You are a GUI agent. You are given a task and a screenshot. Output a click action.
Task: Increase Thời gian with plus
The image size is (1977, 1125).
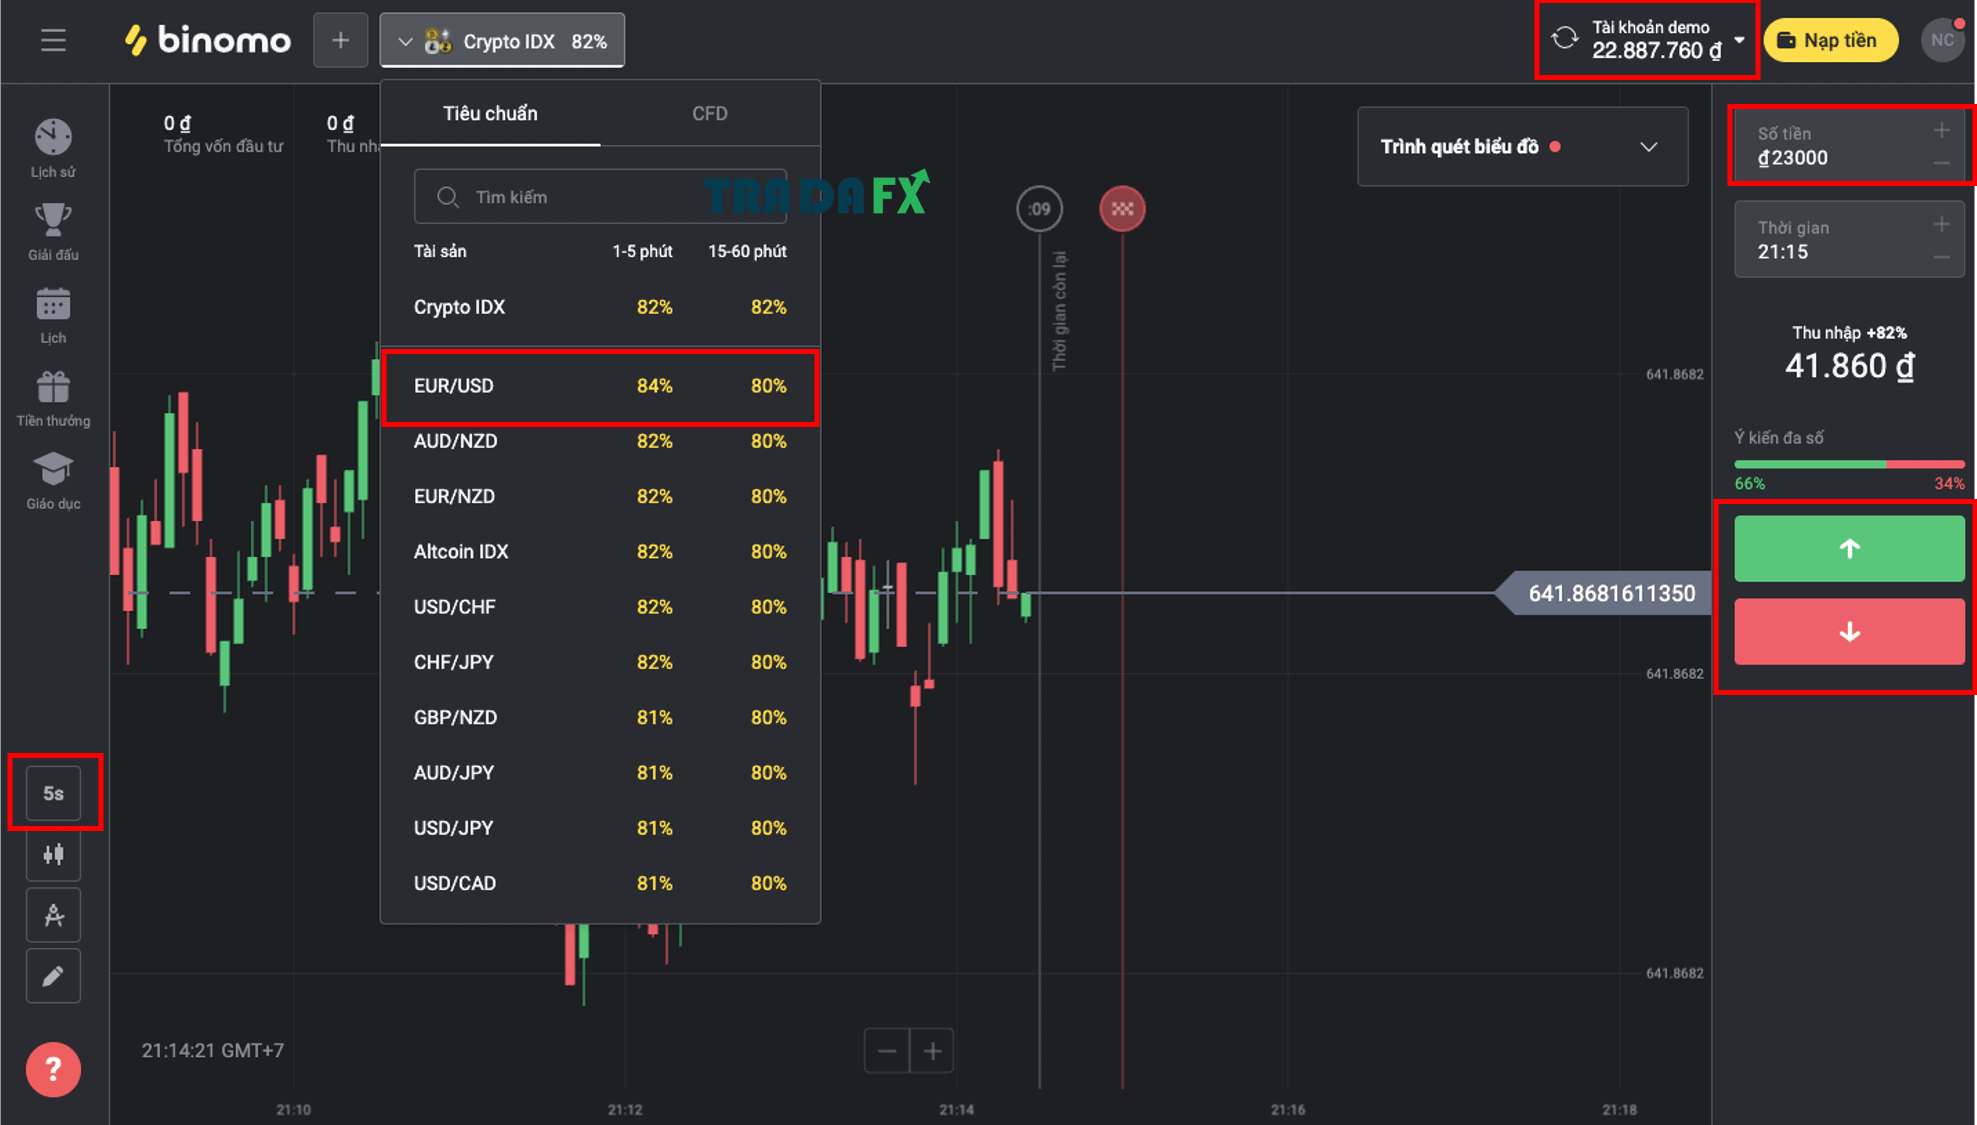click(1941, 224)
